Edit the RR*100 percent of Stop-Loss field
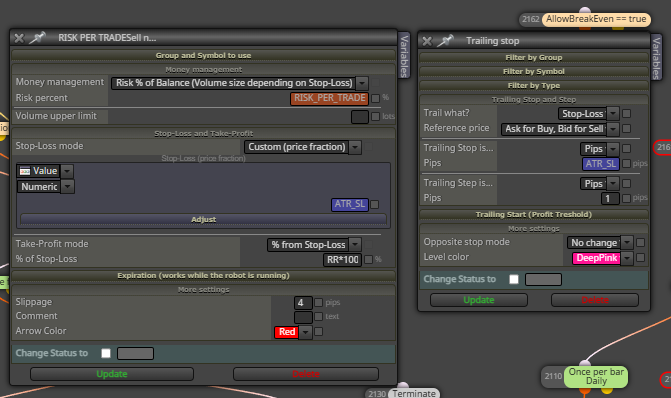The width and height of the screenshot is (671, 398). [x=342, y=259]
